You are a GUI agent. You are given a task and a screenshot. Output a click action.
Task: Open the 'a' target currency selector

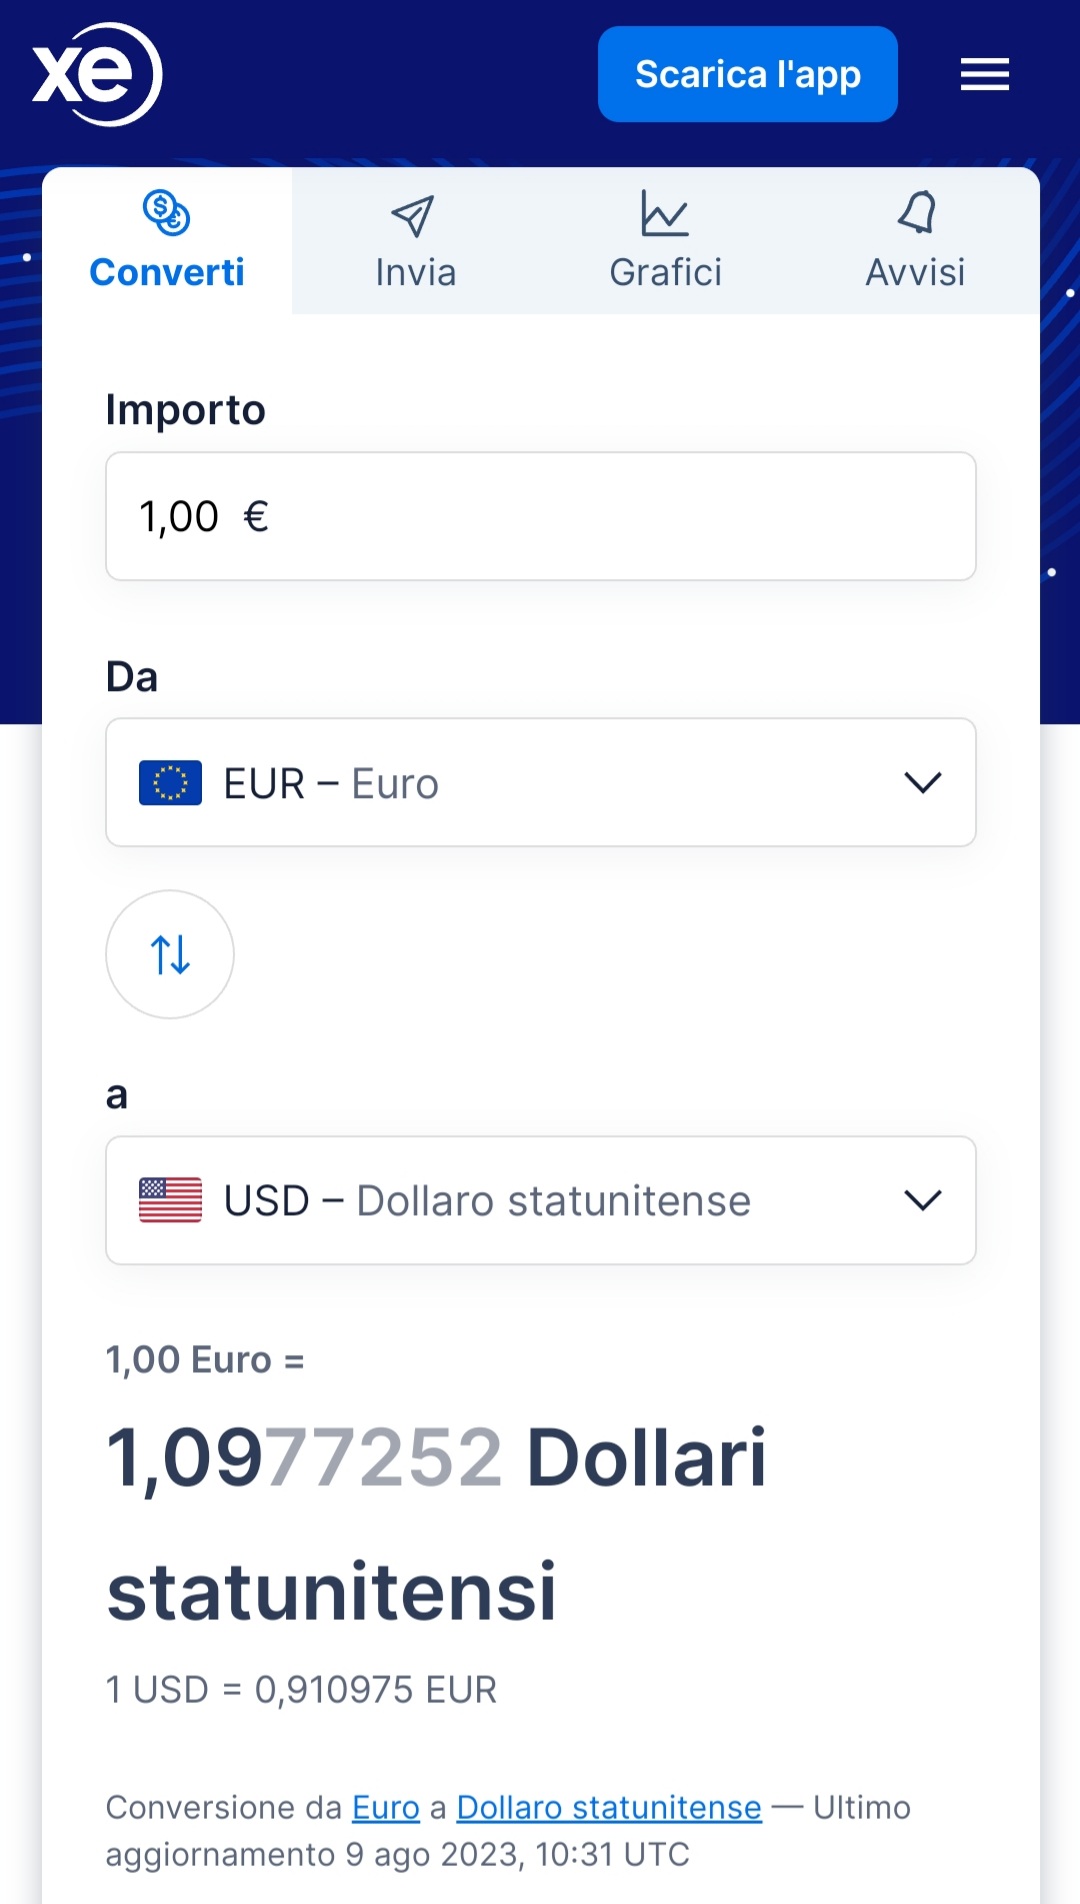click(540, 1200)
